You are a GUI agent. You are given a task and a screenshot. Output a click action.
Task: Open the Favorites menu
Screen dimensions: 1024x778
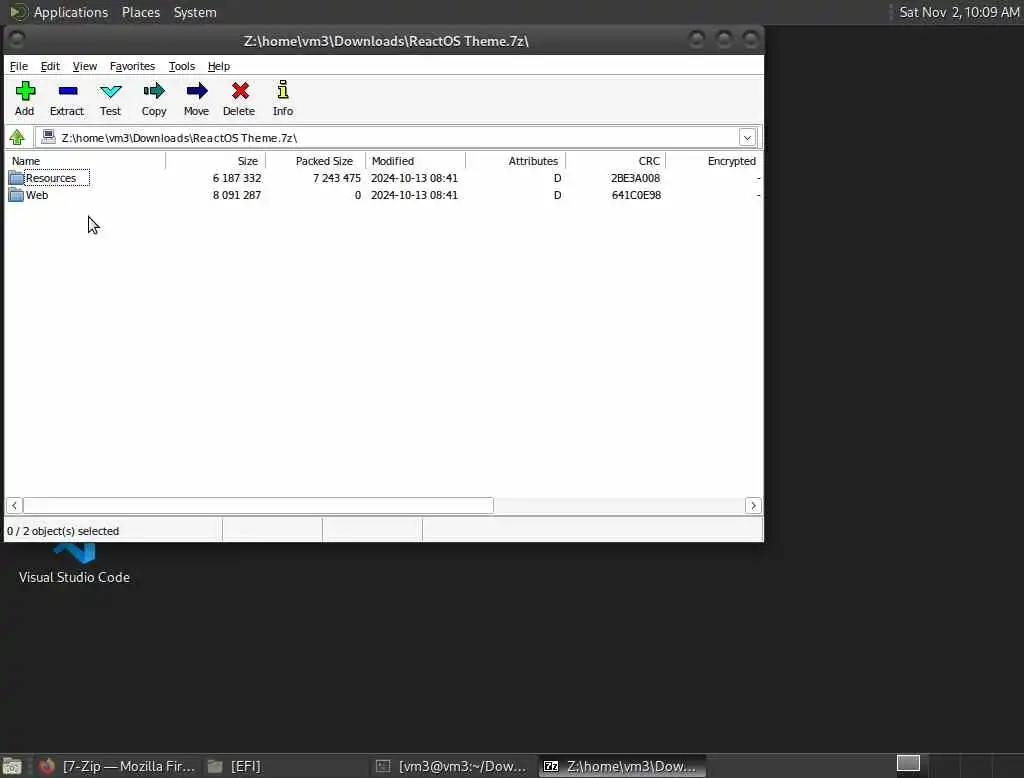click(132, 66)
